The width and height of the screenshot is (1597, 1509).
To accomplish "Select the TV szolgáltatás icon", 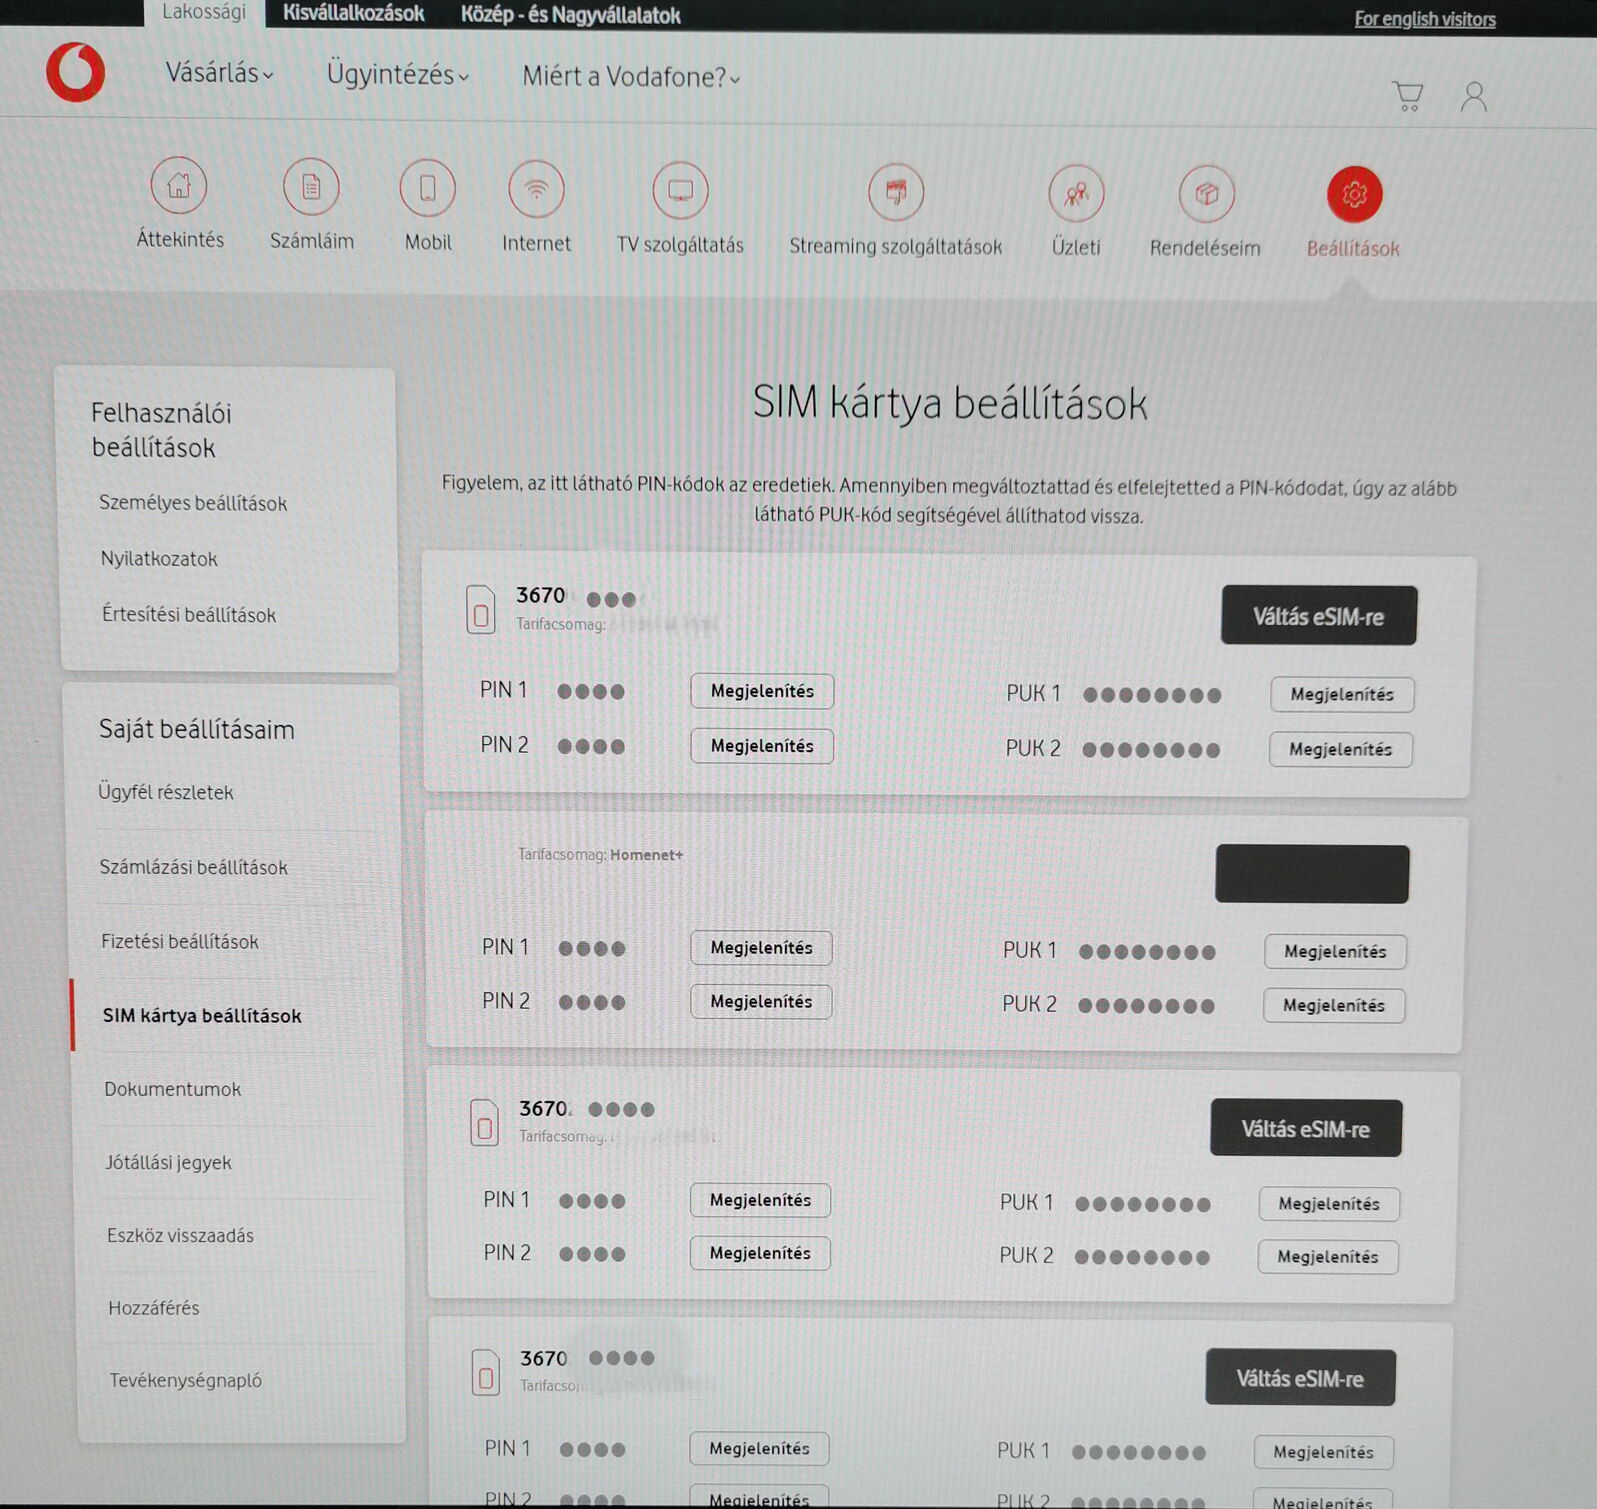I will pyautogui.click(x=680, y=190).
